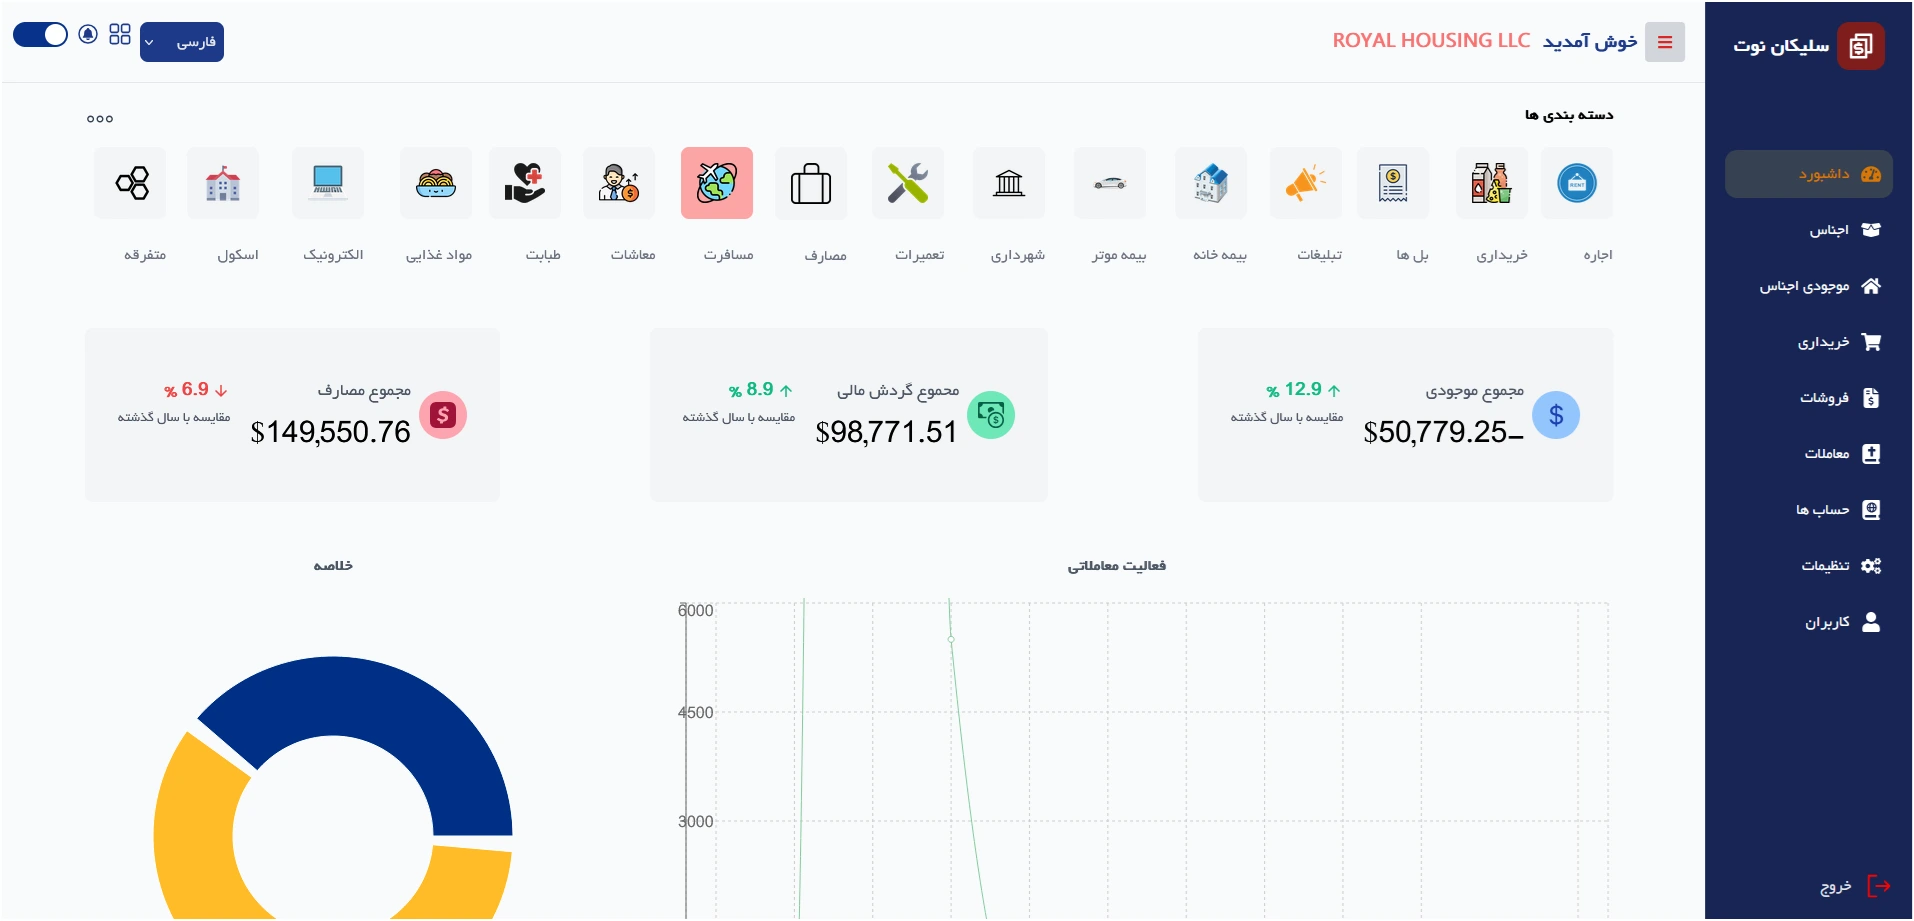Open the language dropdown (فارسی)
The image size is (1914, 921).
[182, 42]
